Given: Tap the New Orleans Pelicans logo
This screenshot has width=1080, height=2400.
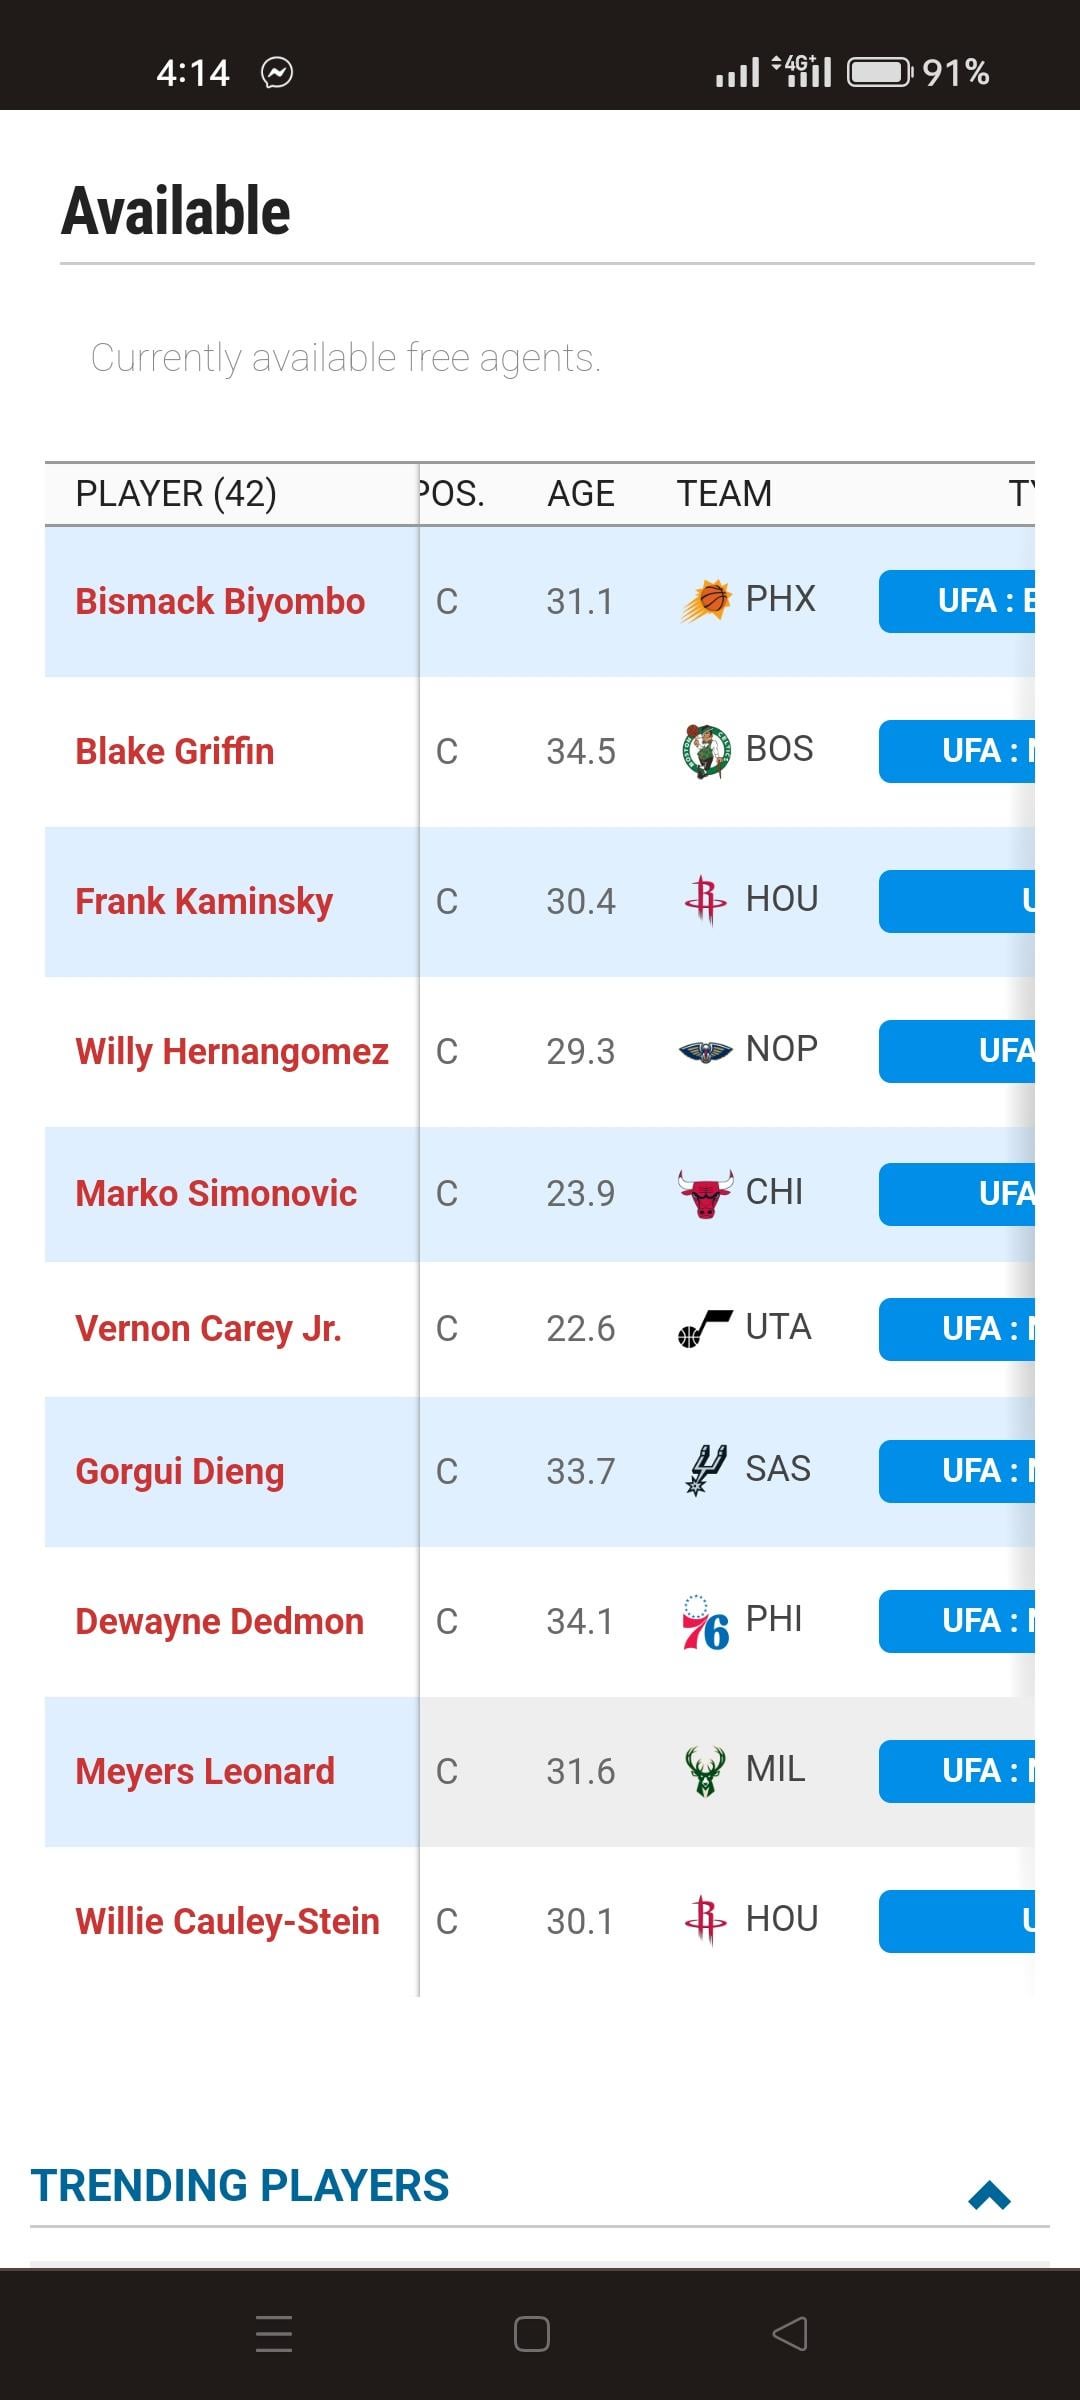Looking at the screenshot, I should (x=706, y=1051).
